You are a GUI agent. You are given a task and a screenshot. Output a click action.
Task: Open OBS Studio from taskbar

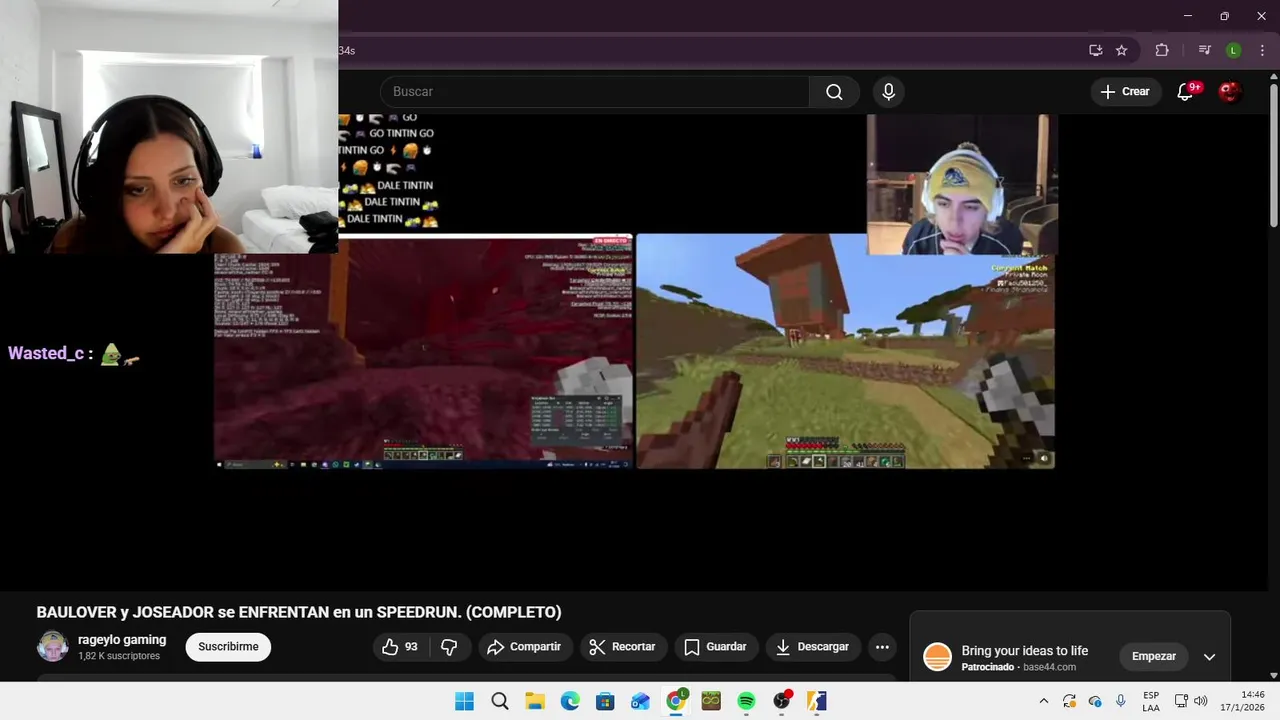(781, 701)
